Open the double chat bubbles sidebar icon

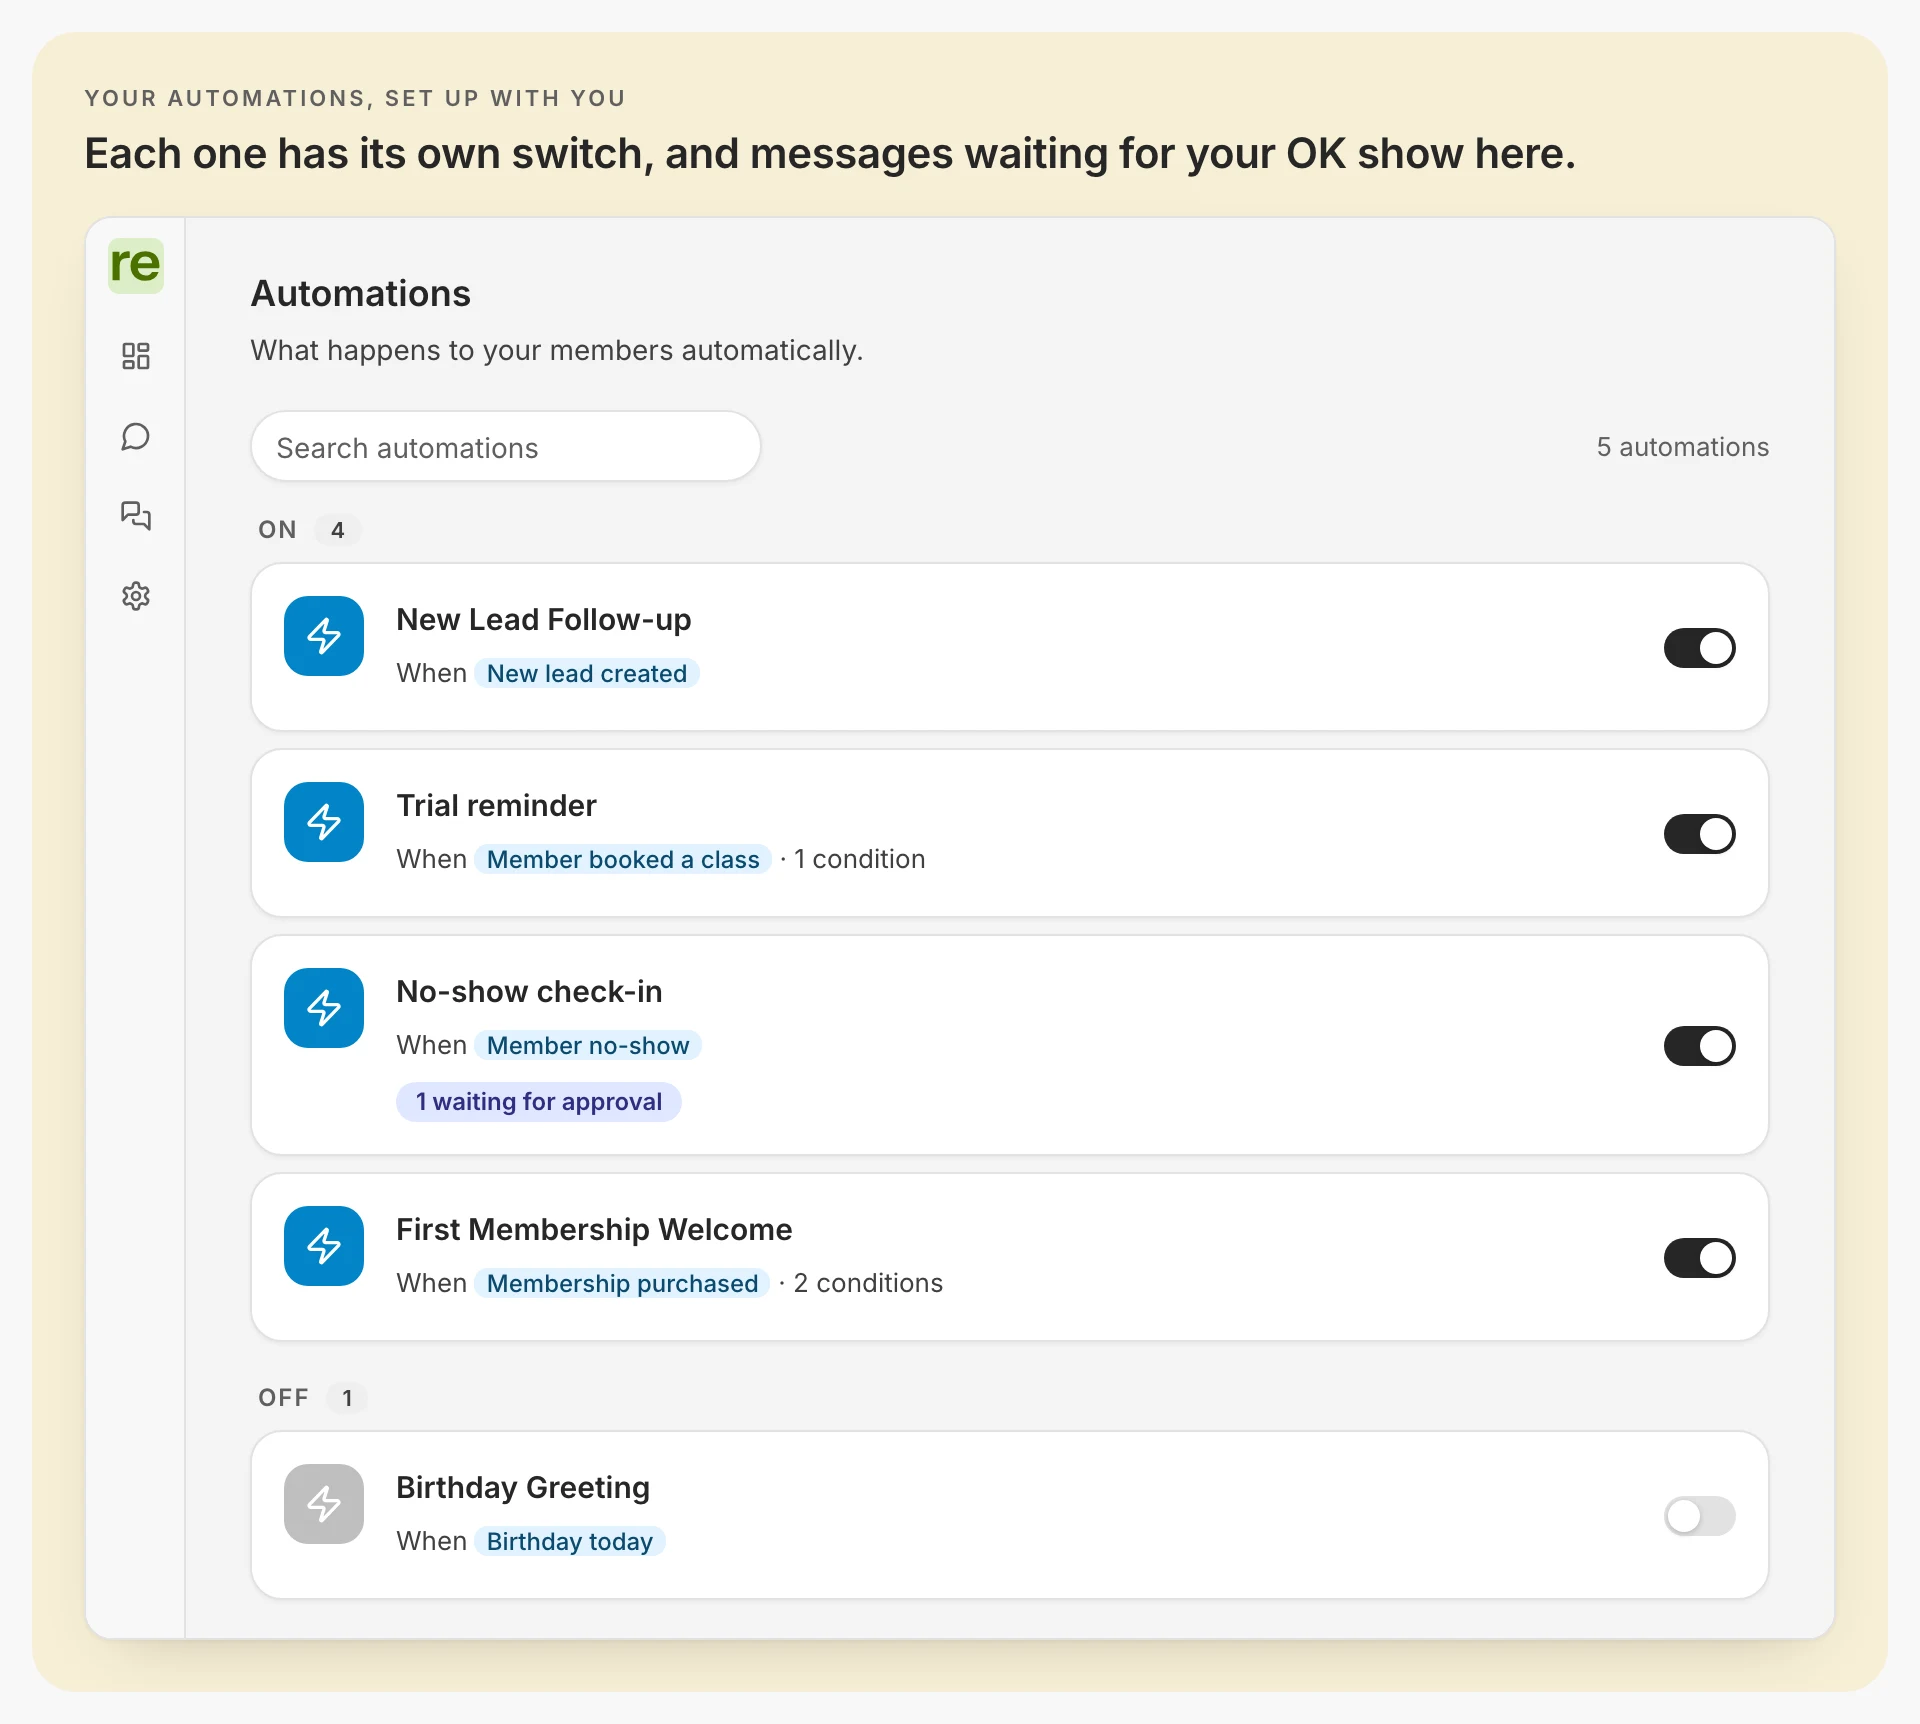point(136,516)
